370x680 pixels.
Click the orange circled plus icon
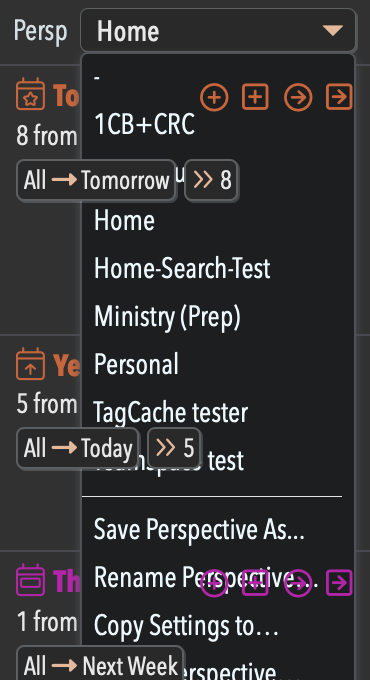pyautogui.click(x=214, y=97)
